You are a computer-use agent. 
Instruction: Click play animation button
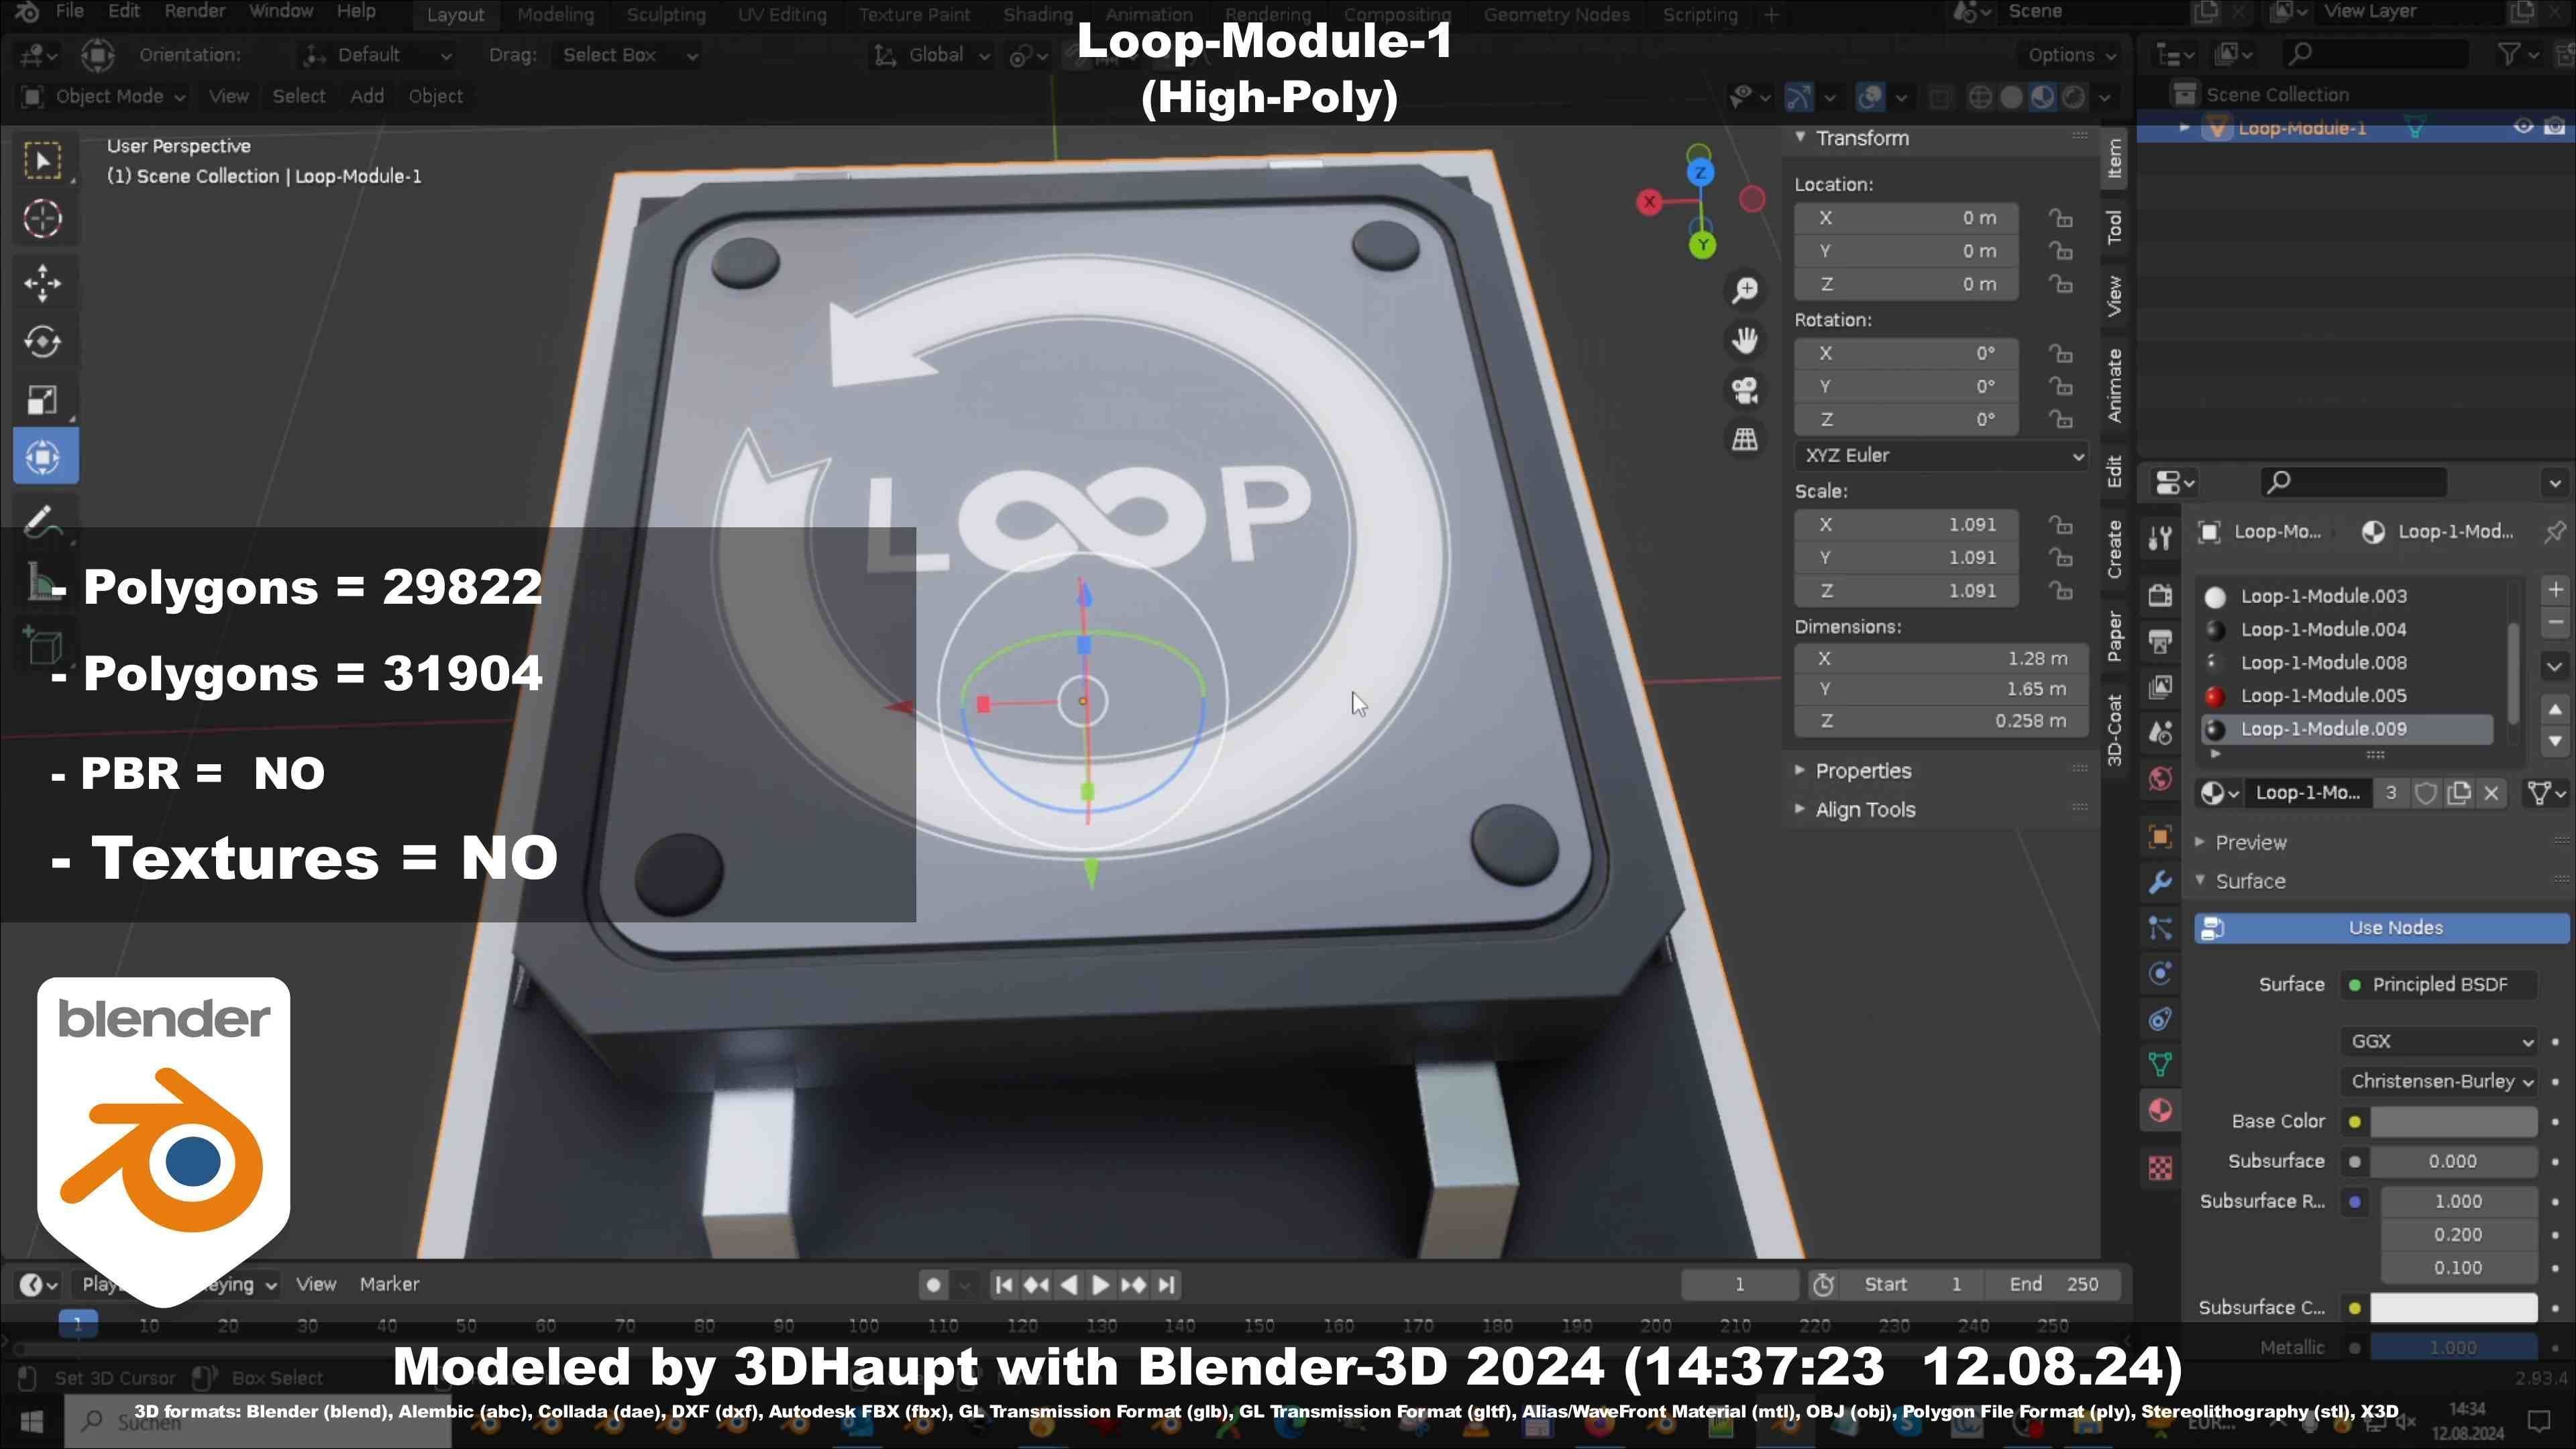tap(1100, 1285)
